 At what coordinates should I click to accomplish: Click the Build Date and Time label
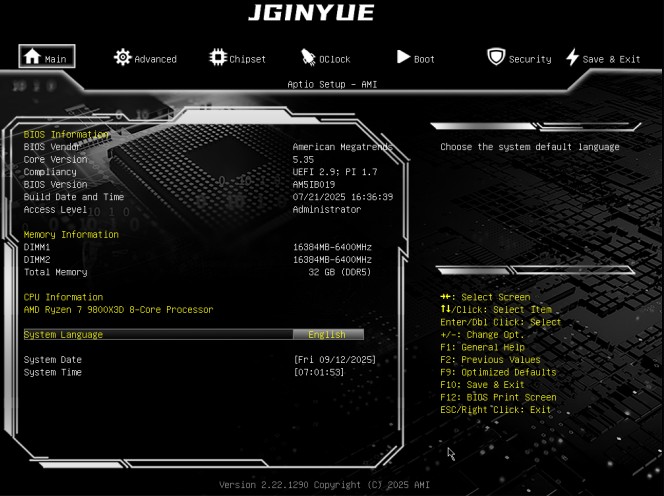pos(74,197)
